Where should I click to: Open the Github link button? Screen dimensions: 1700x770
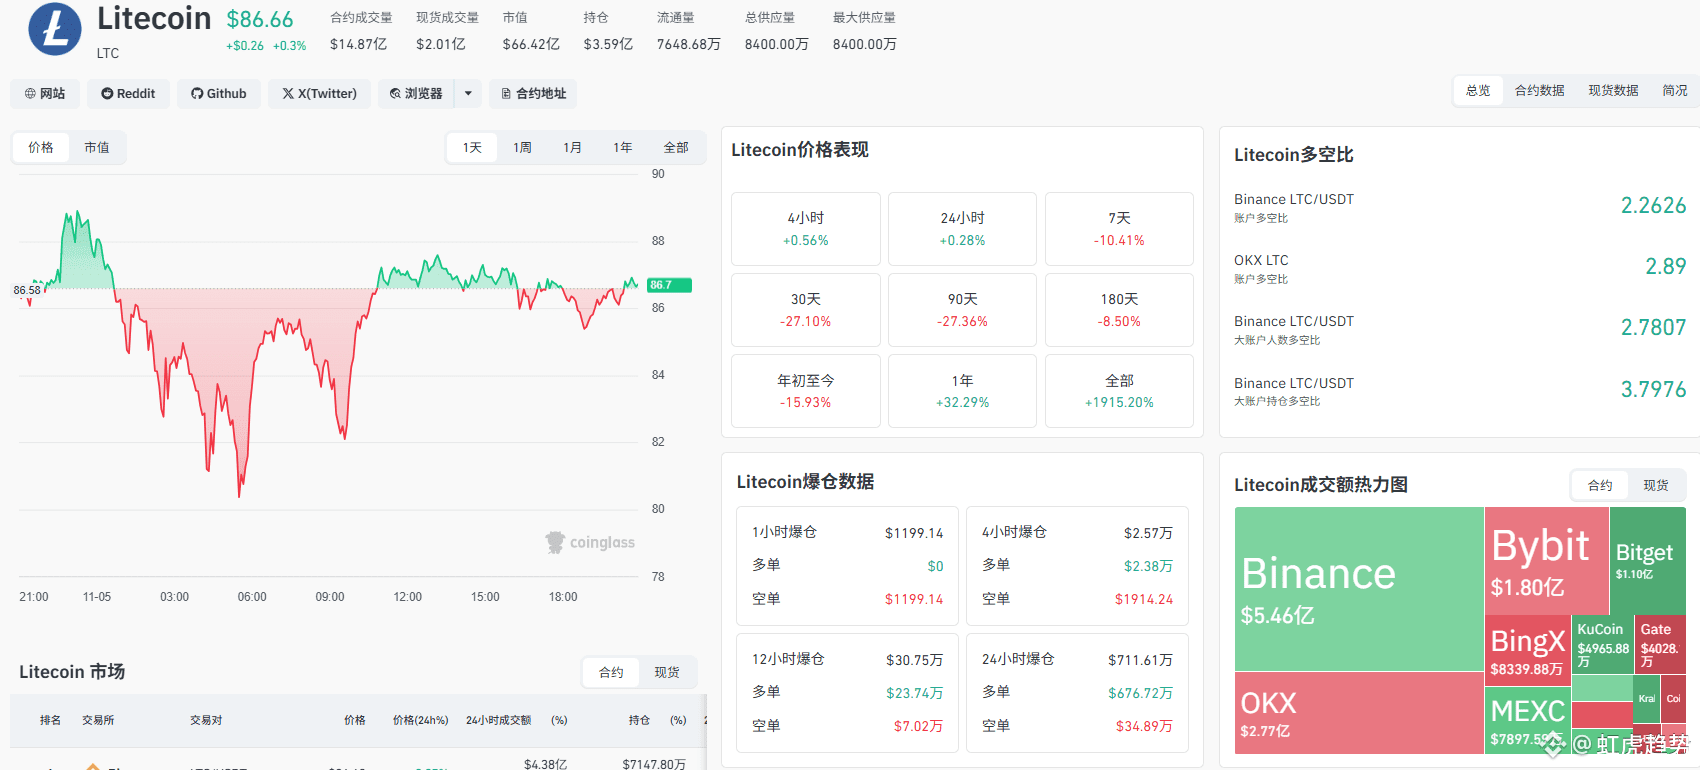coord(219,93)
